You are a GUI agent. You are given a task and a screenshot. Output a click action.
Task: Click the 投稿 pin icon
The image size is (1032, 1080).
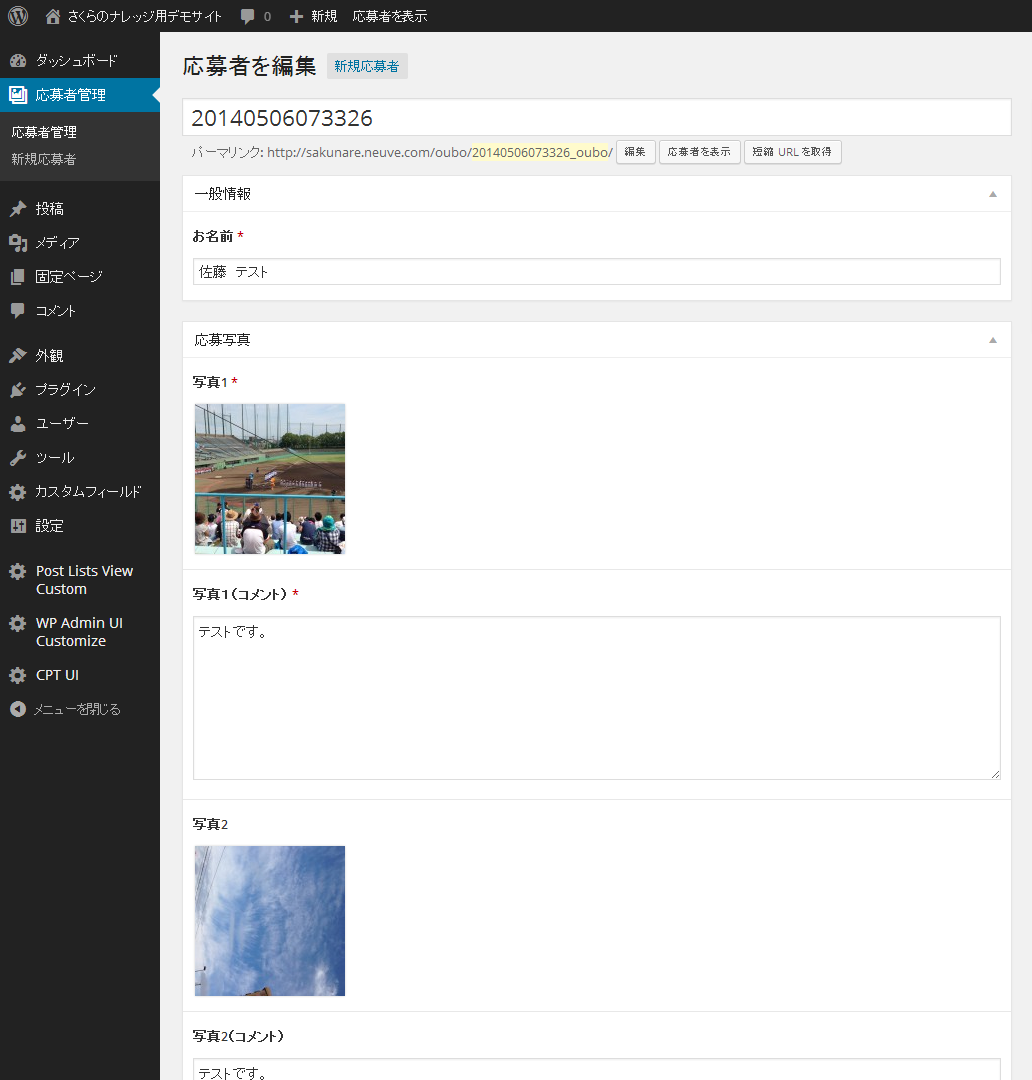click(18, 209)
